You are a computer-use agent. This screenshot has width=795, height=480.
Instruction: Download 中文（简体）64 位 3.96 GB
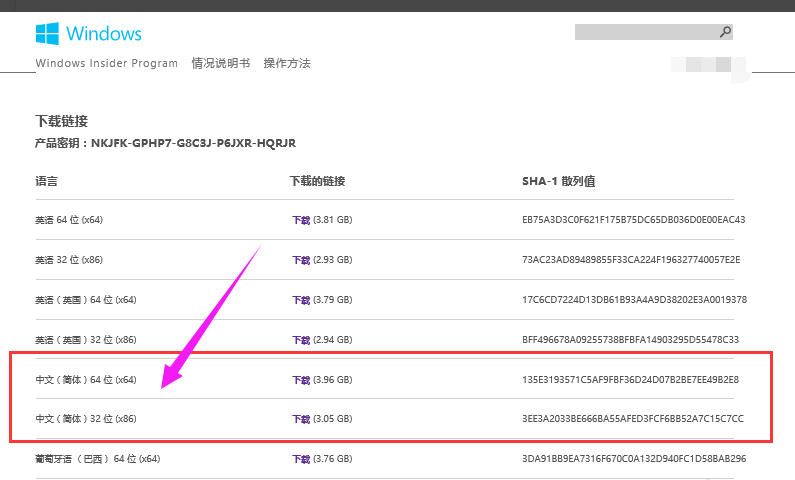tap(301, 379)
